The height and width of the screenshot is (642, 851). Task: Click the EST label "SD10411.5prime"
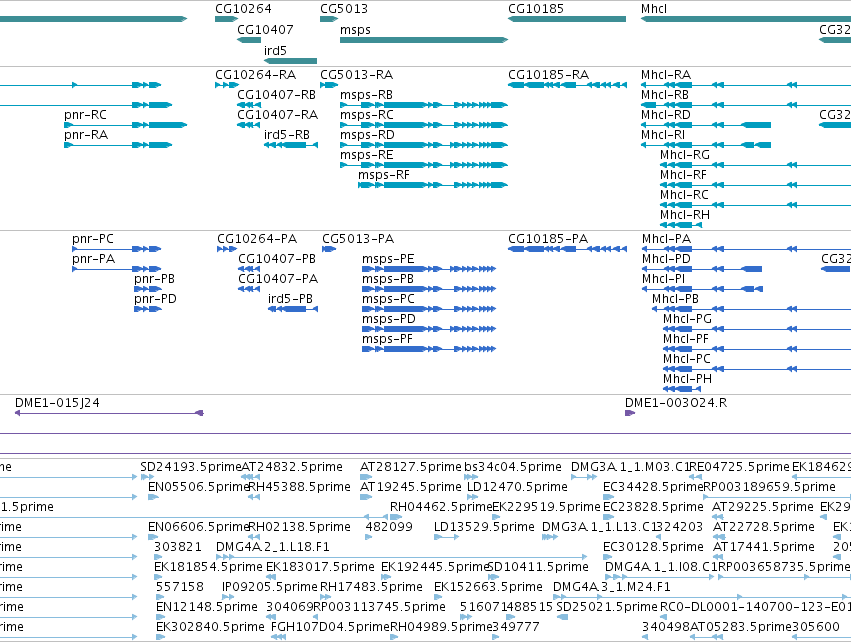[x=538, y=567]
